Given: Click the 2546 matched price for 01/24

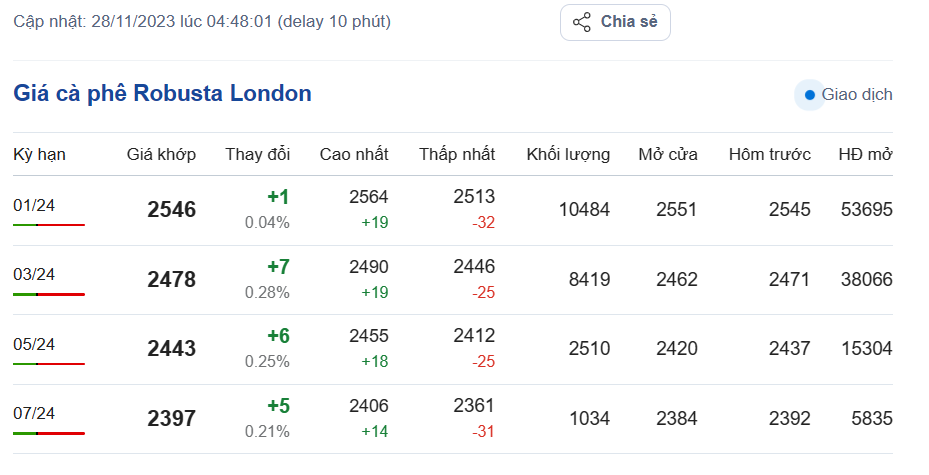Looking at the screenshot, I should (171, 210).
